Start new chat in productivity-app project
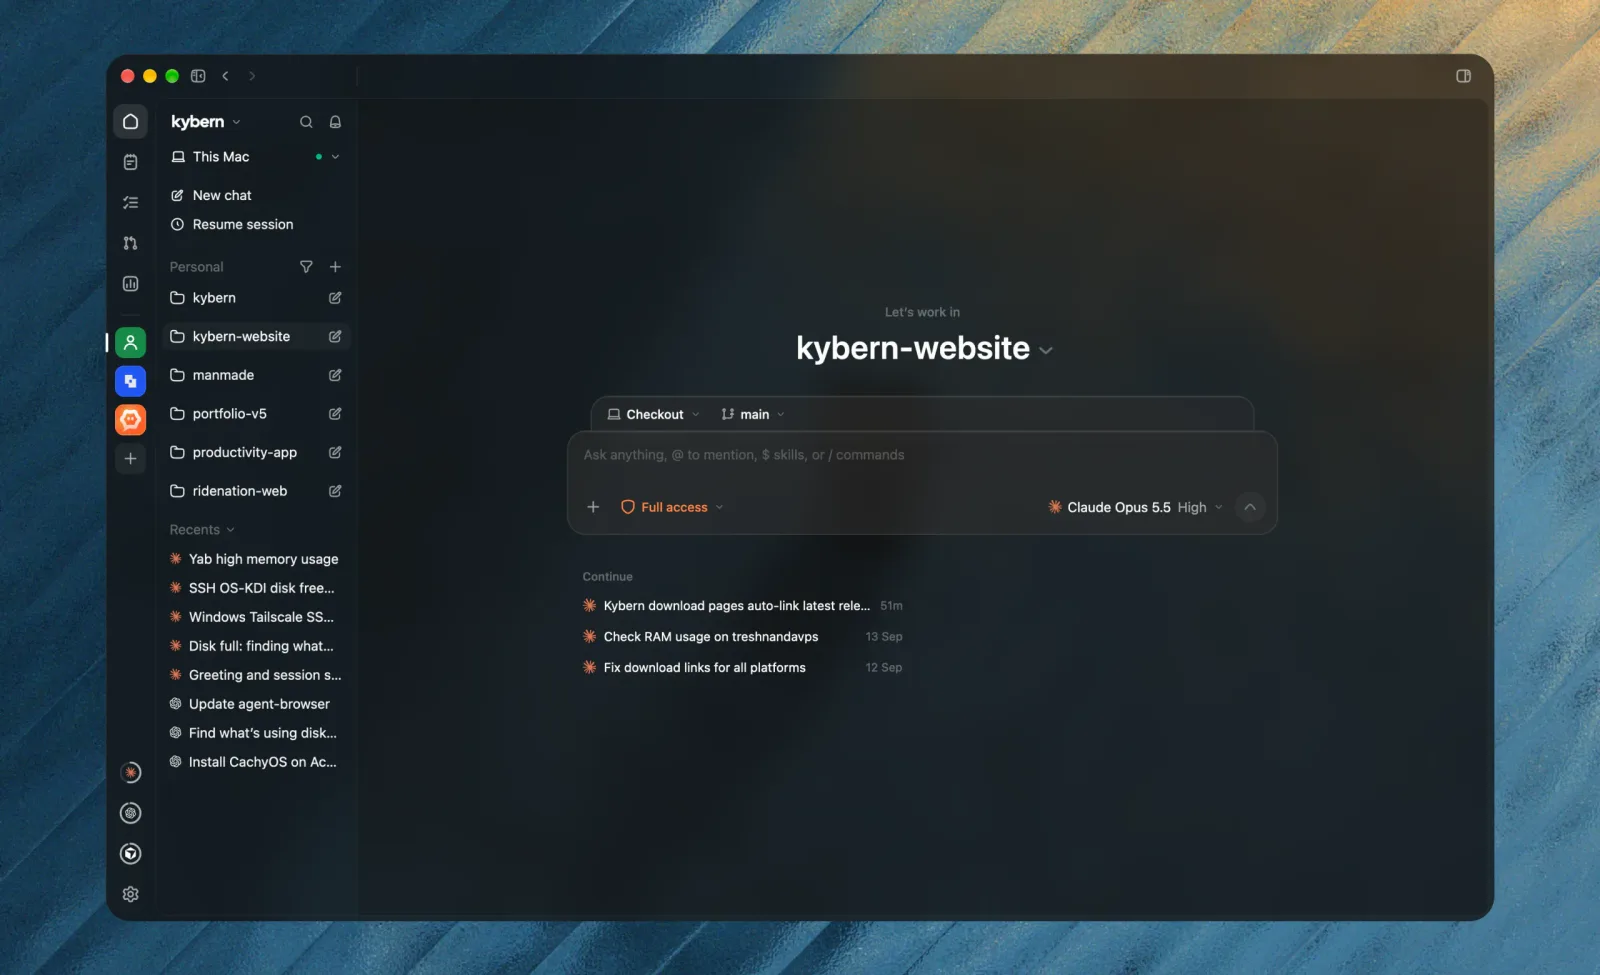 [335, 453]
